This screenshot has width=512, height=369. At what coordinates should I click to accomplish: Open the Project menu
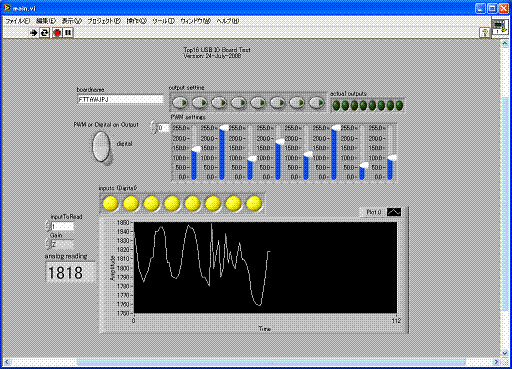point(104,21)
